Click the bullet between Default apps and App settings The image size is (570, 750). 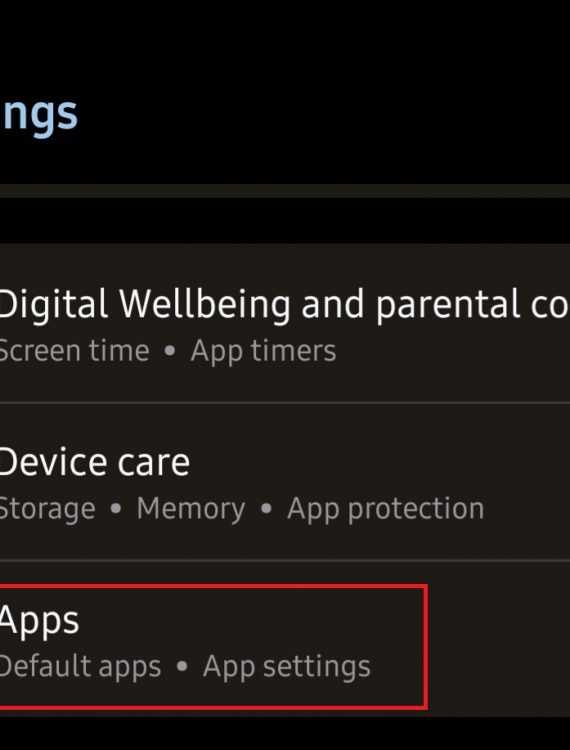coord(182,667)
